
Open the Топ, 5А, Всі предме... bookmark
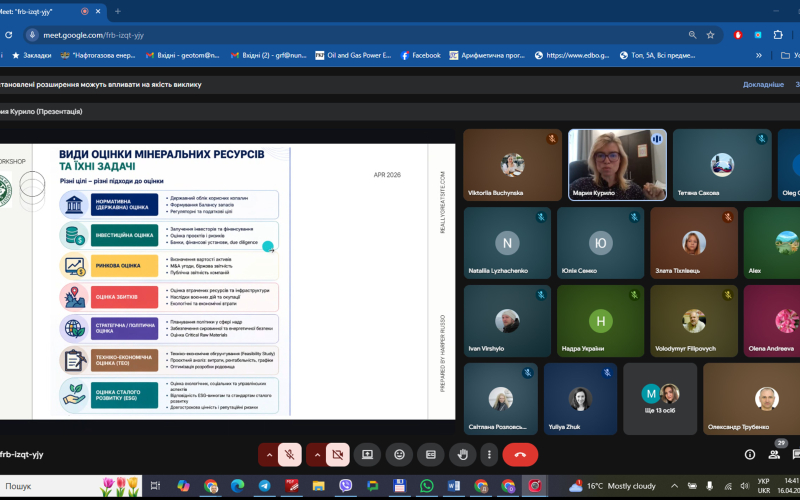click(658, 55)
